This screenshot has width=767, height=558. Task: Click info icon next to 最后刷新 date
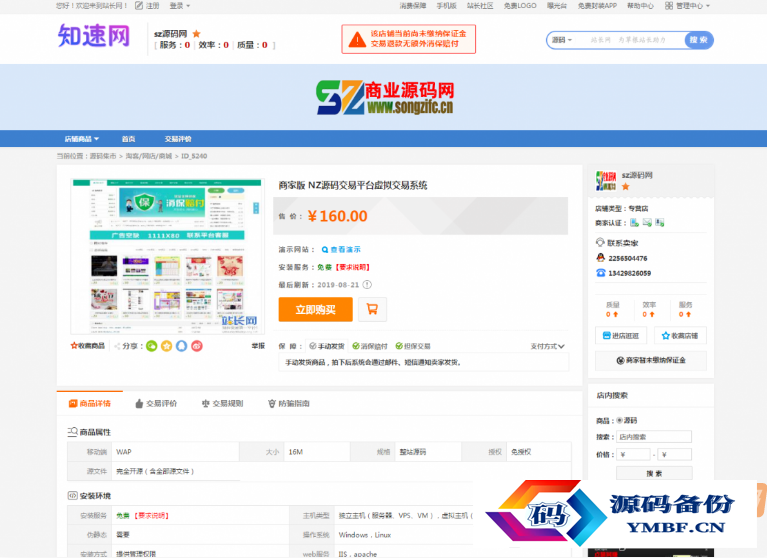tap(367, 285)
